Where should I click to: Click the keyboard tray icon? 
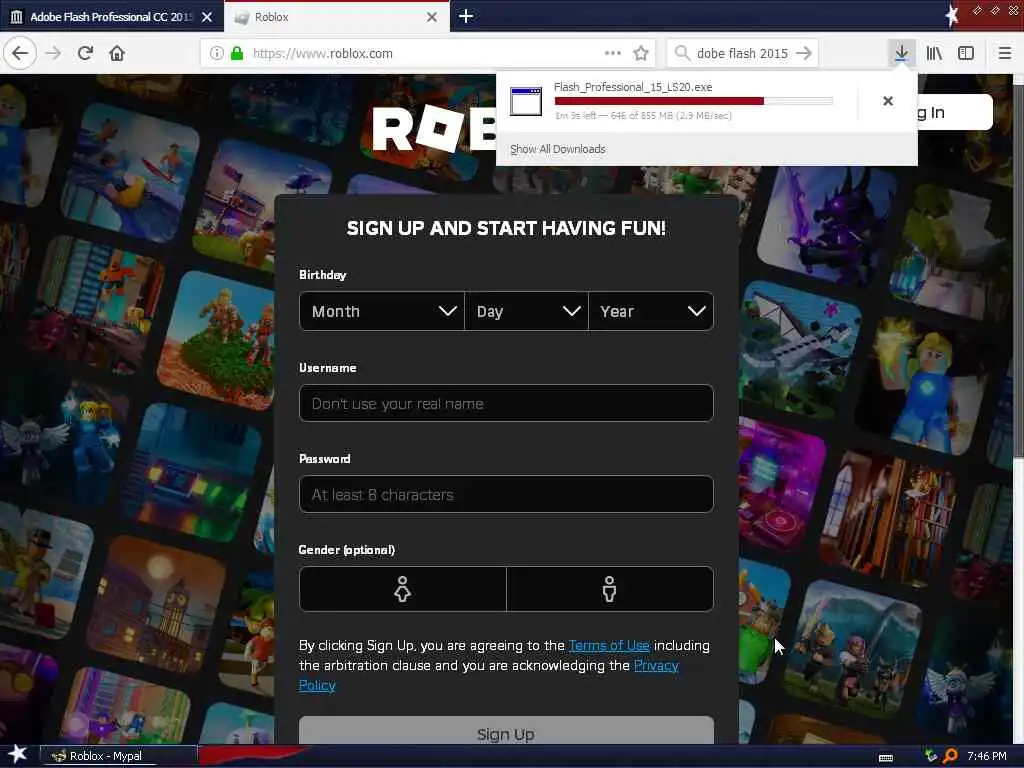(886, 758)
